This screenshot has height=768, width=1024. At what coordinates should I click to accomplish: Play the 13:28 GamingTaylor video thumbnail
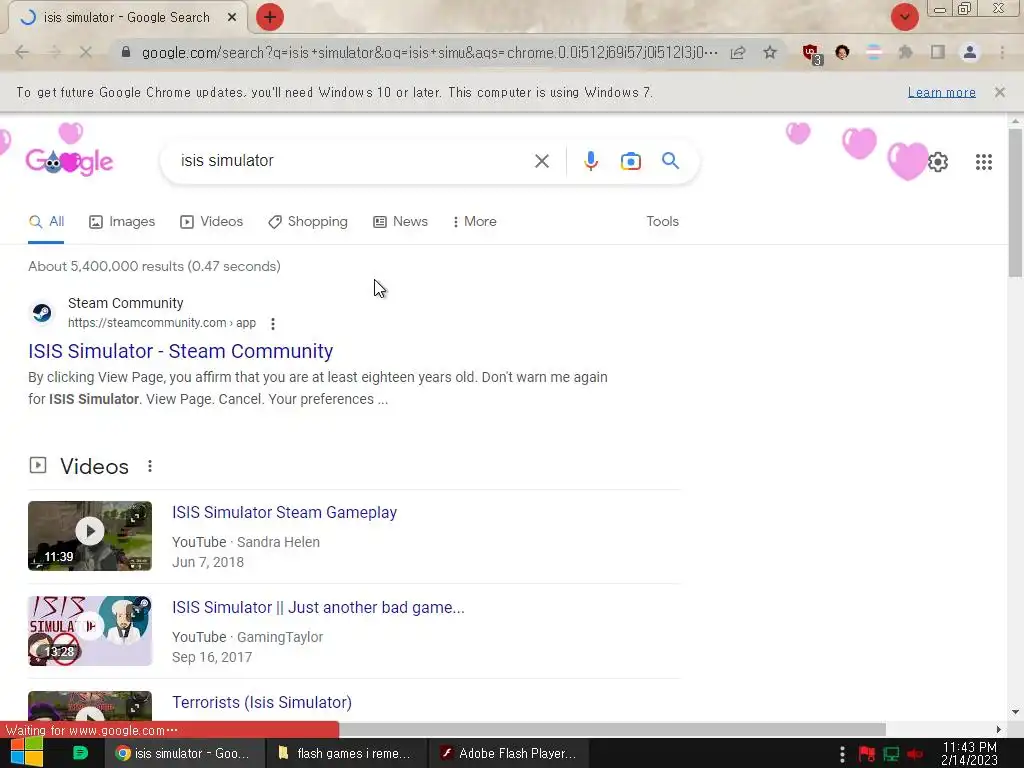tap(90, 631)
